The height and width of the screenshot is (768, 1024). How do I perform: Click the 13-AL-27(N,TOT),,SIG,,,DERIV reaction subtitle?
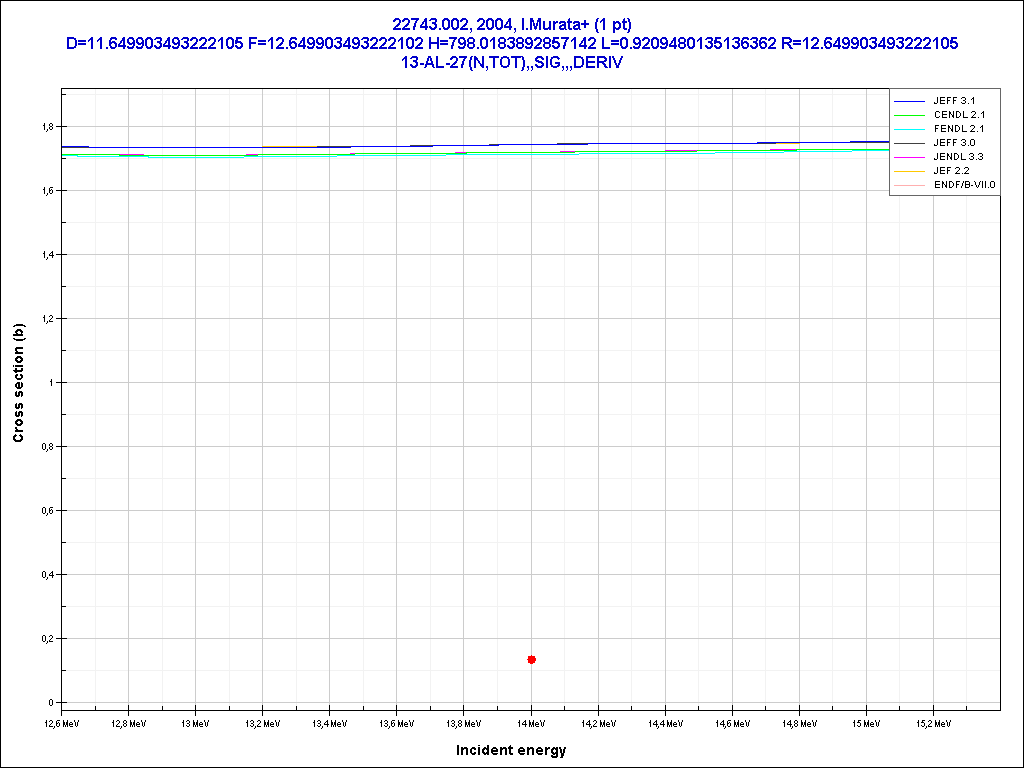511,62
